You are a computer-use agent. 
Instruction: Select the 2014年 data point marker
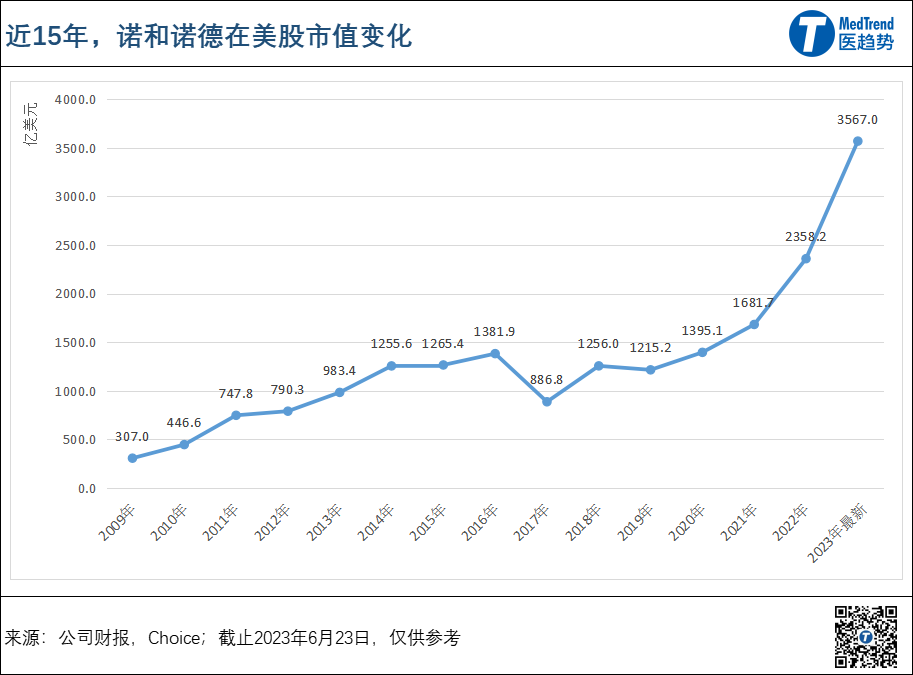click(391, 366)
